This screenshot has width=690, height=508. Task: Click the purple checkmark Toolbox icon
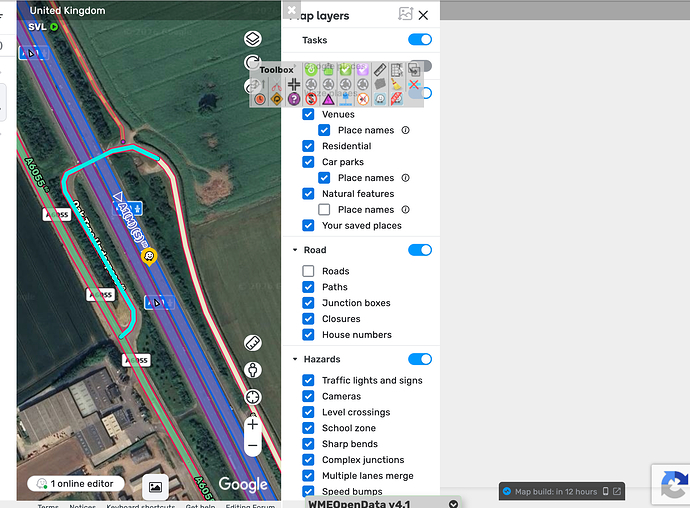[x=363, y=70]
